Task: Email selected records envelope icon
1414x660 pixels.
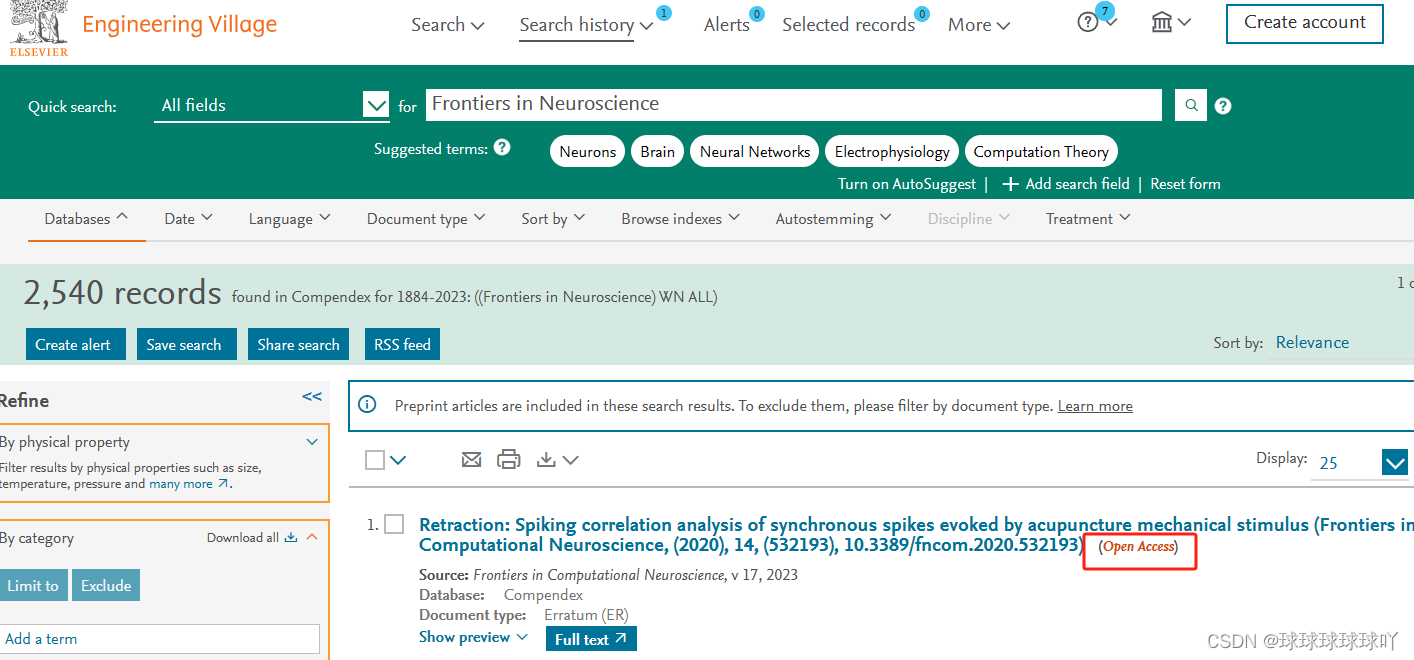Action: tap(471, 459)
